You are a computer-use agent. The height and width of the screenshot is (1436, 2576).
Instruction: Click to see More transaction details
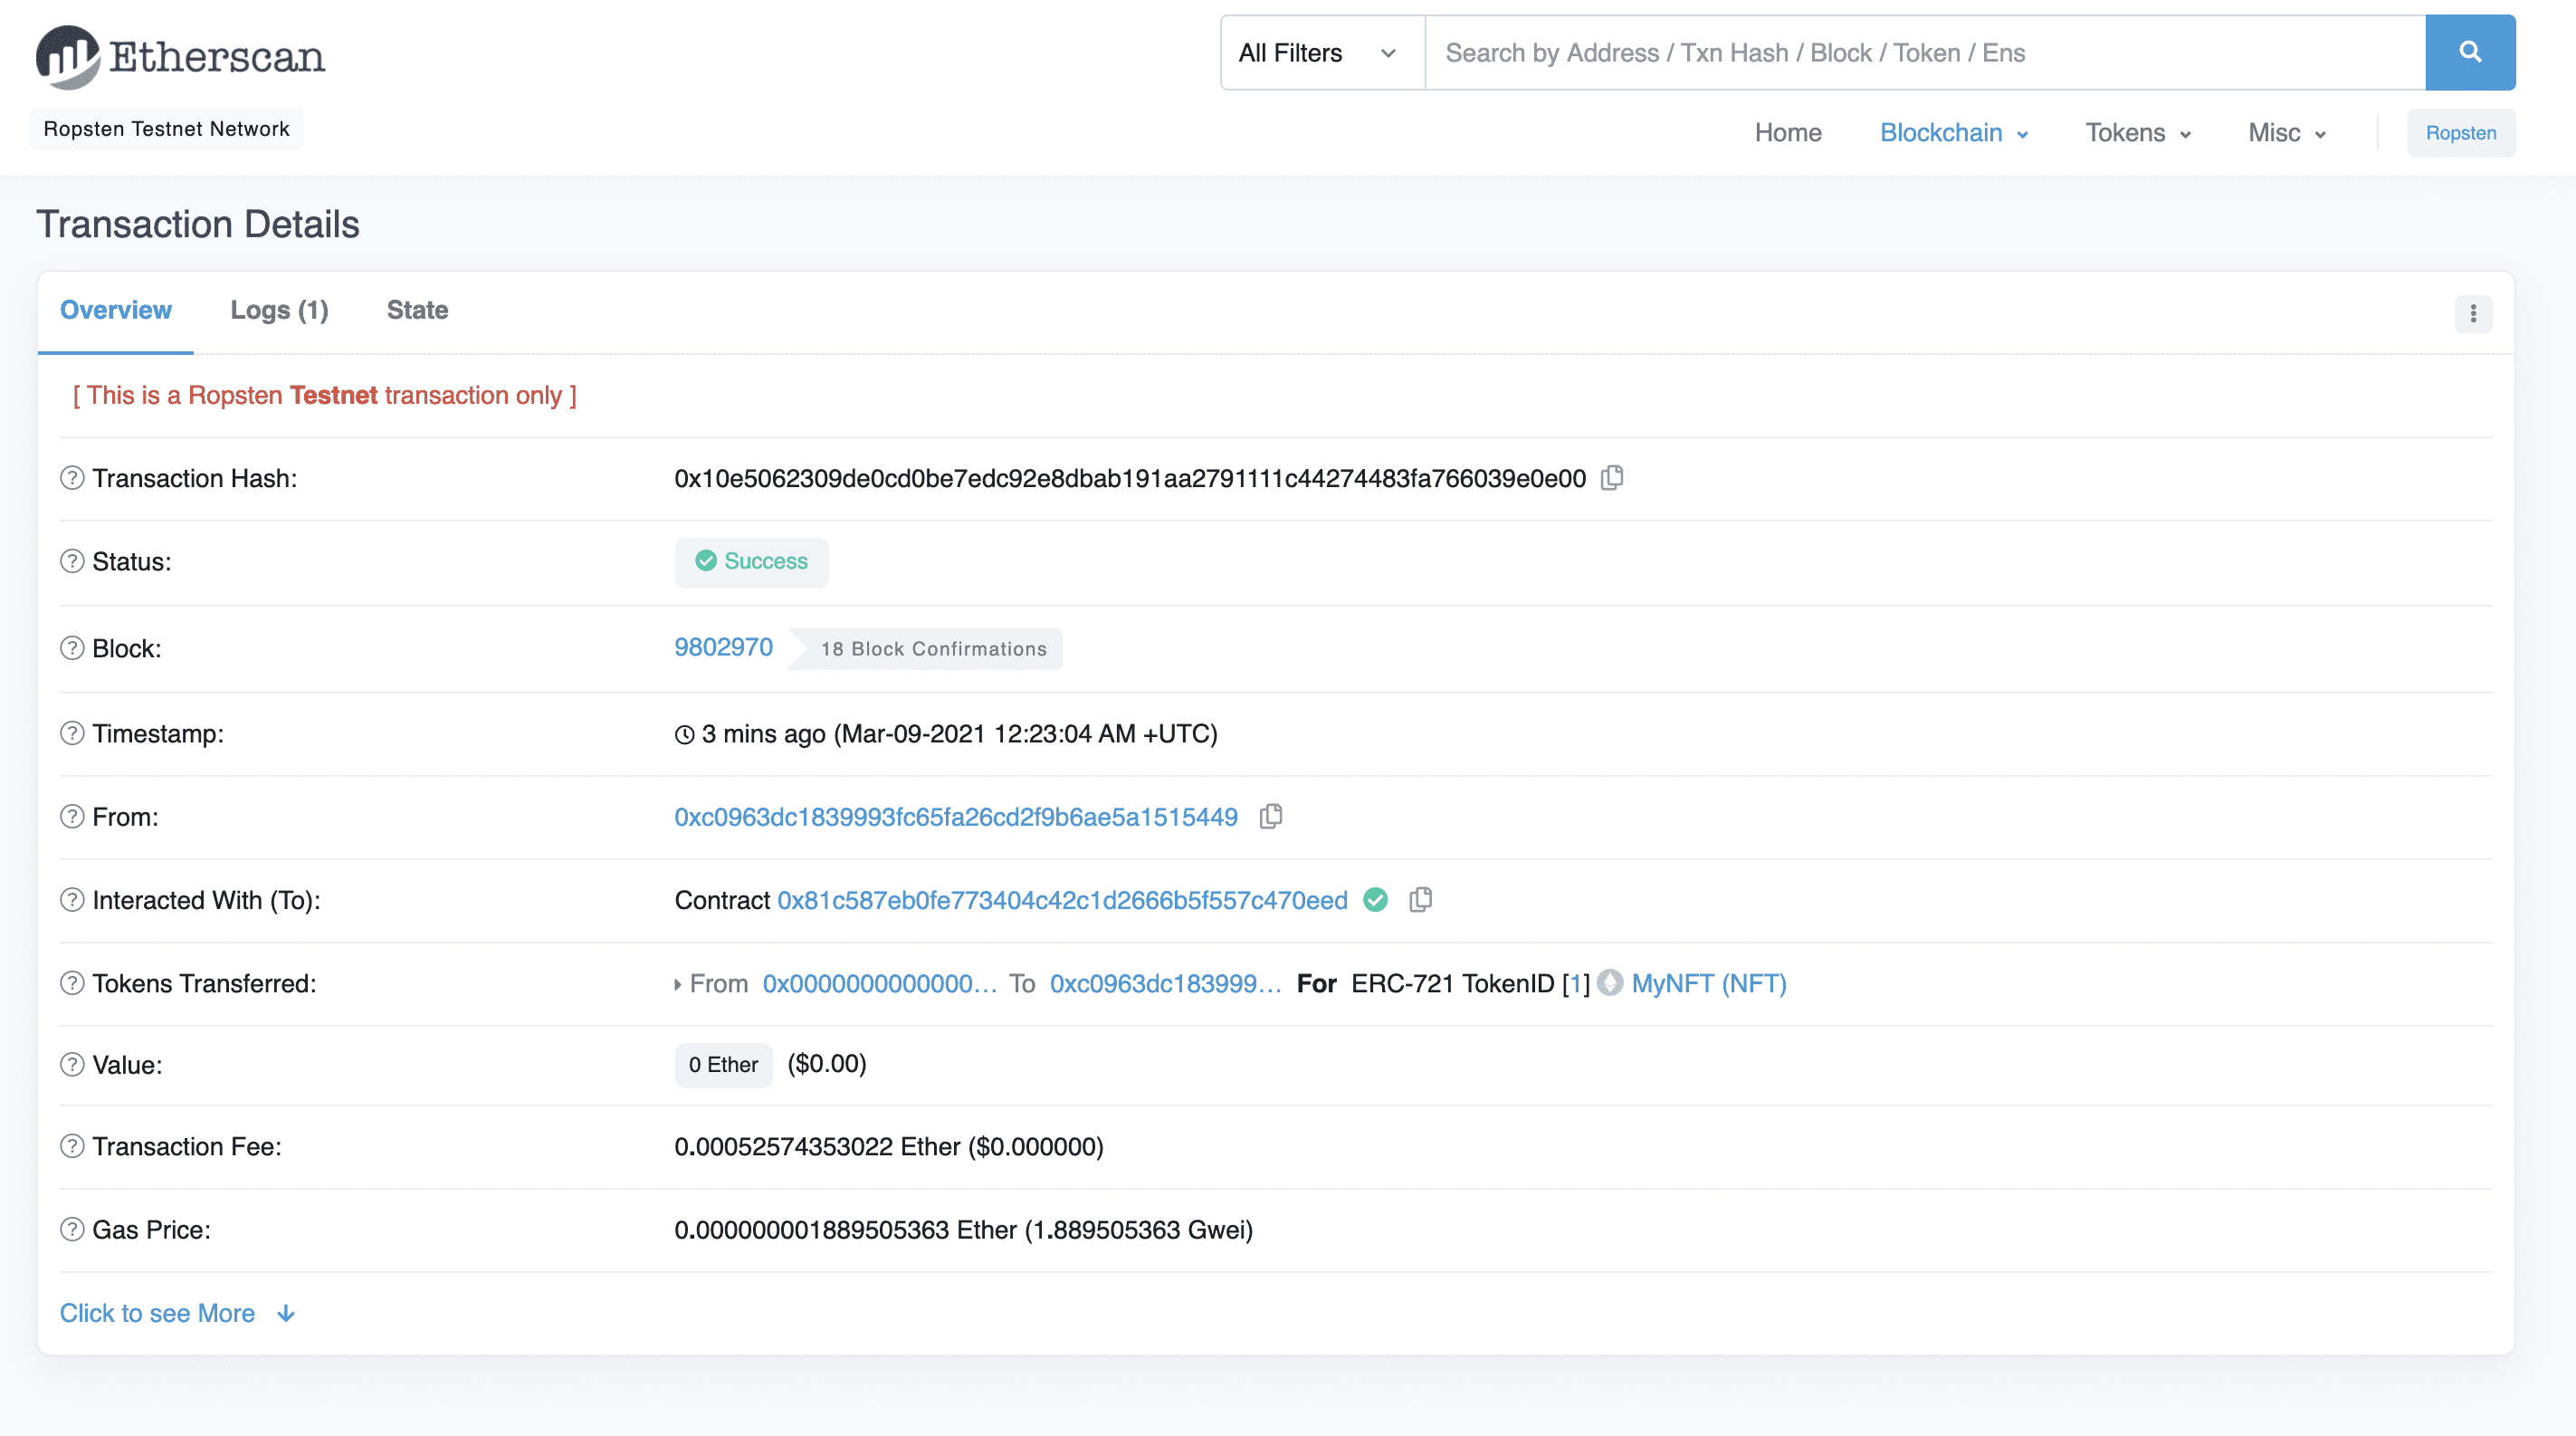(157, 1313)
